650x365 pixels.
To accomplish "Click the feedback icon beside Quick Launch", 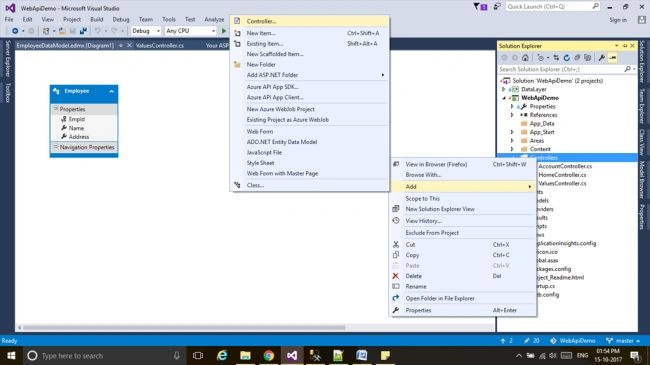I will point(497,7).
